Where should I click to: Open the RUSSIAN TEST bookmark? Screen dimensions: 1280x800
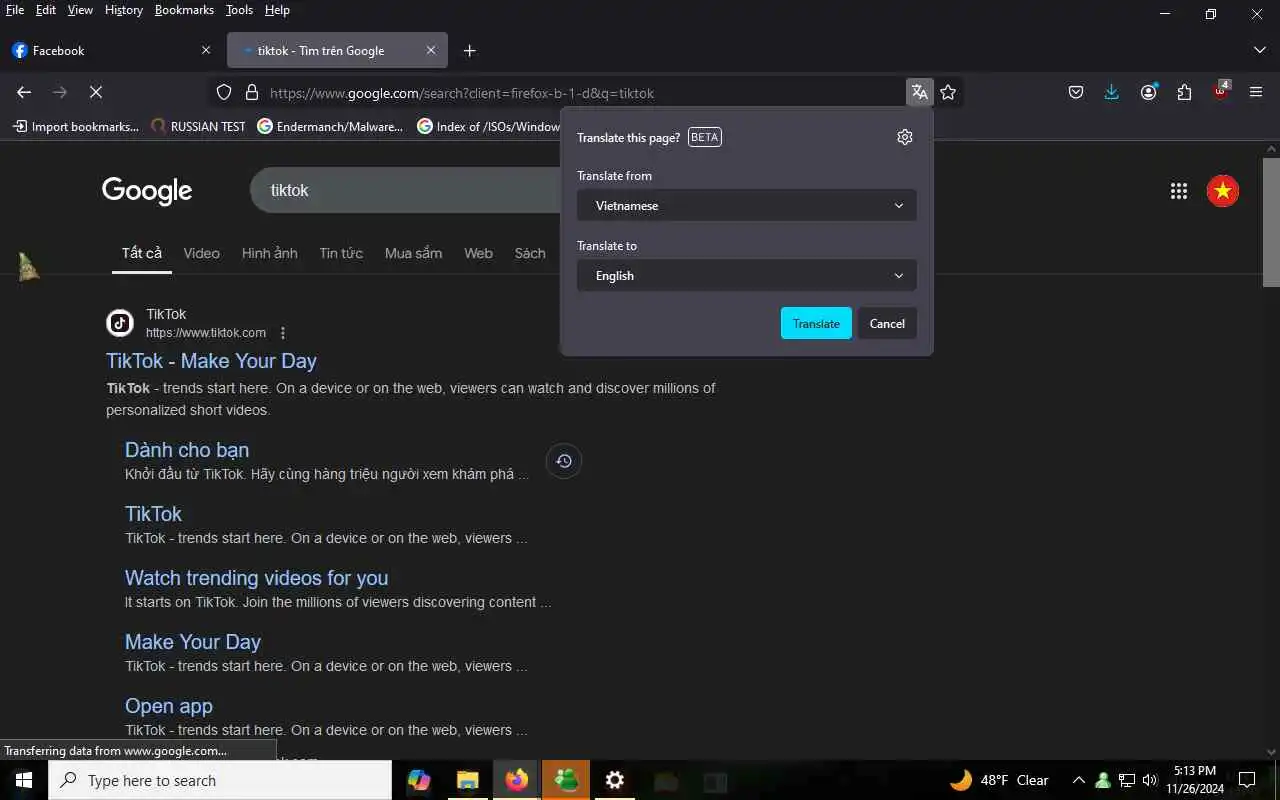198,127
